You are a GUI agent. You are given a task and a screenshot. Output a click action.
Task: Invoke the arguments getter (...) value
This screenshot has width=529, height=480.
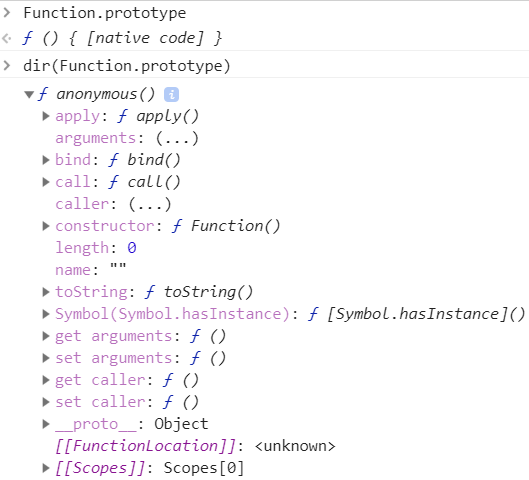177,138
